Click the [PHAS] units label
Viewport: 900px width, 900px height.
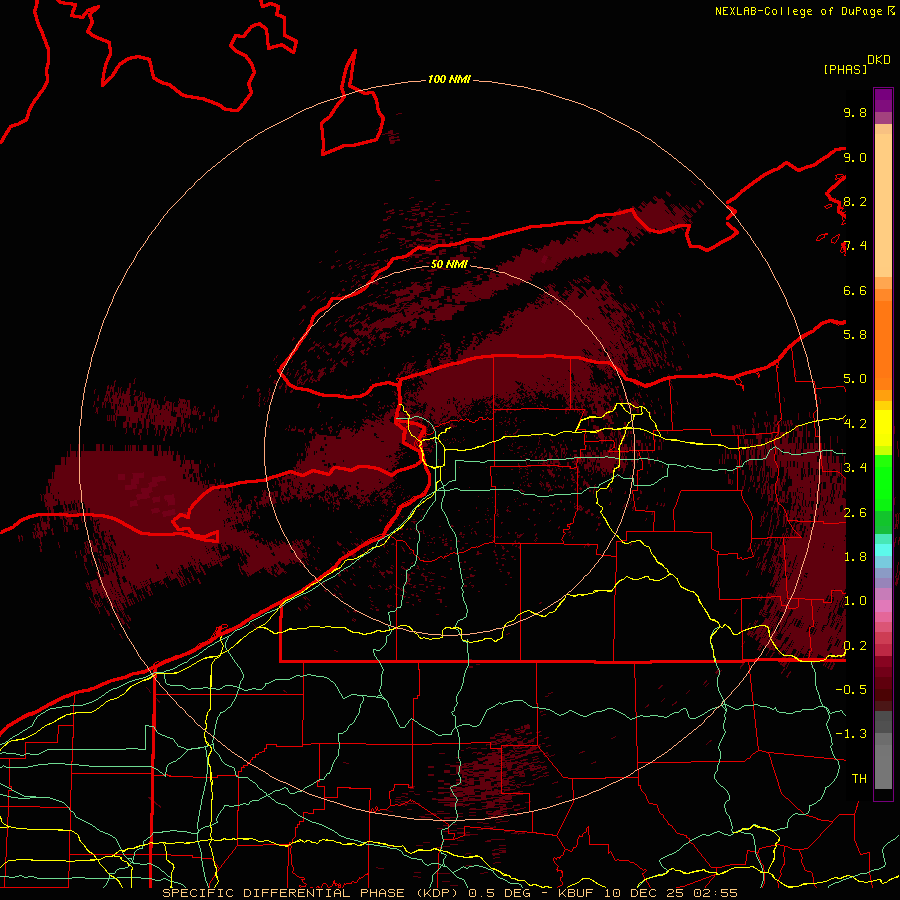tap(845, 69)
